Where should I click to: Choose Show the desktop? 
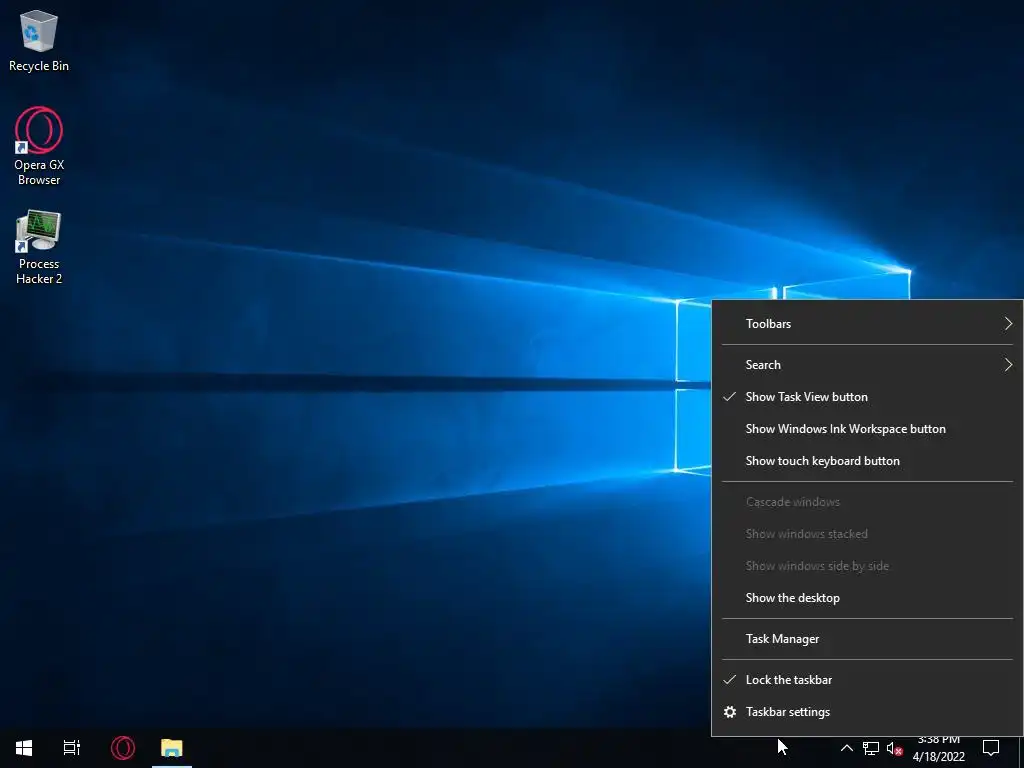tap(867, 598)
